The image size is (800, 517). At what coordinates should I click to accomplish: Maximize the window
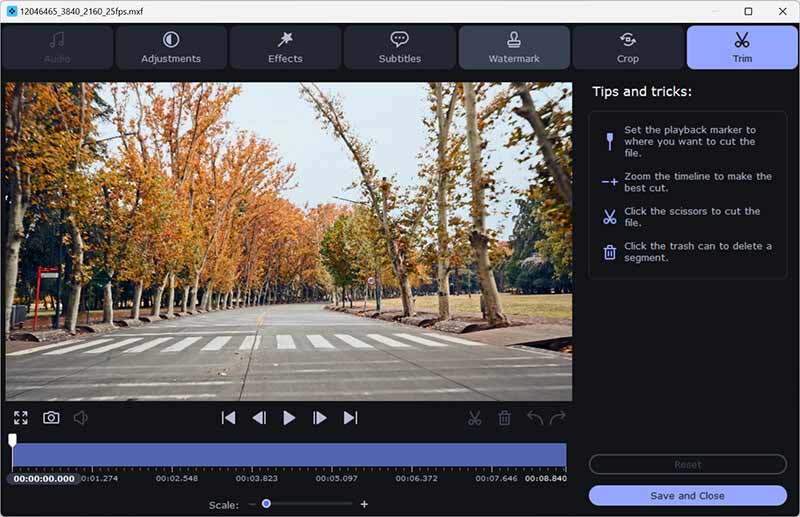coord(748,11)
